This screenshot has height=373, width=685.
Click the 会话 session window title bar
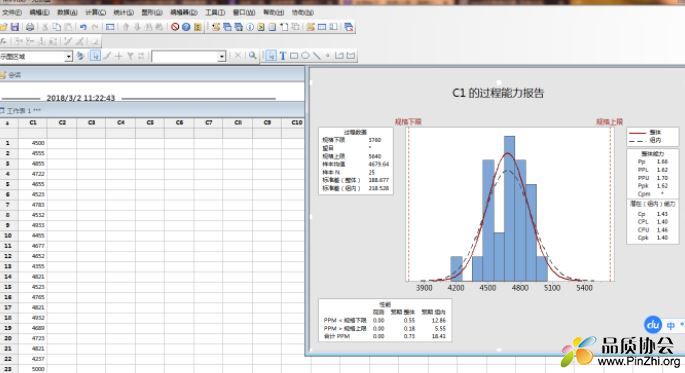click(152, 75)
